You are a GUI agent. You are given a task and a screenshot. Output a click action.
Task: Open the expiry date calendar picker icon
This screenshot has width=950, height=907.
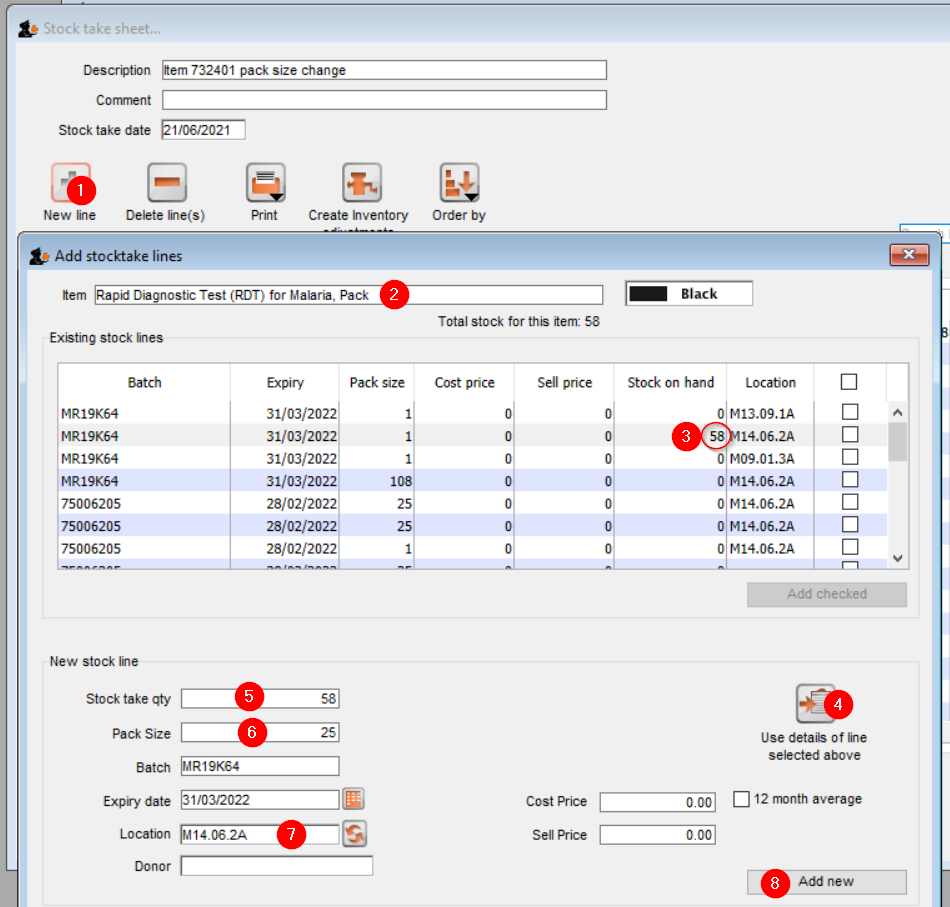353,799
